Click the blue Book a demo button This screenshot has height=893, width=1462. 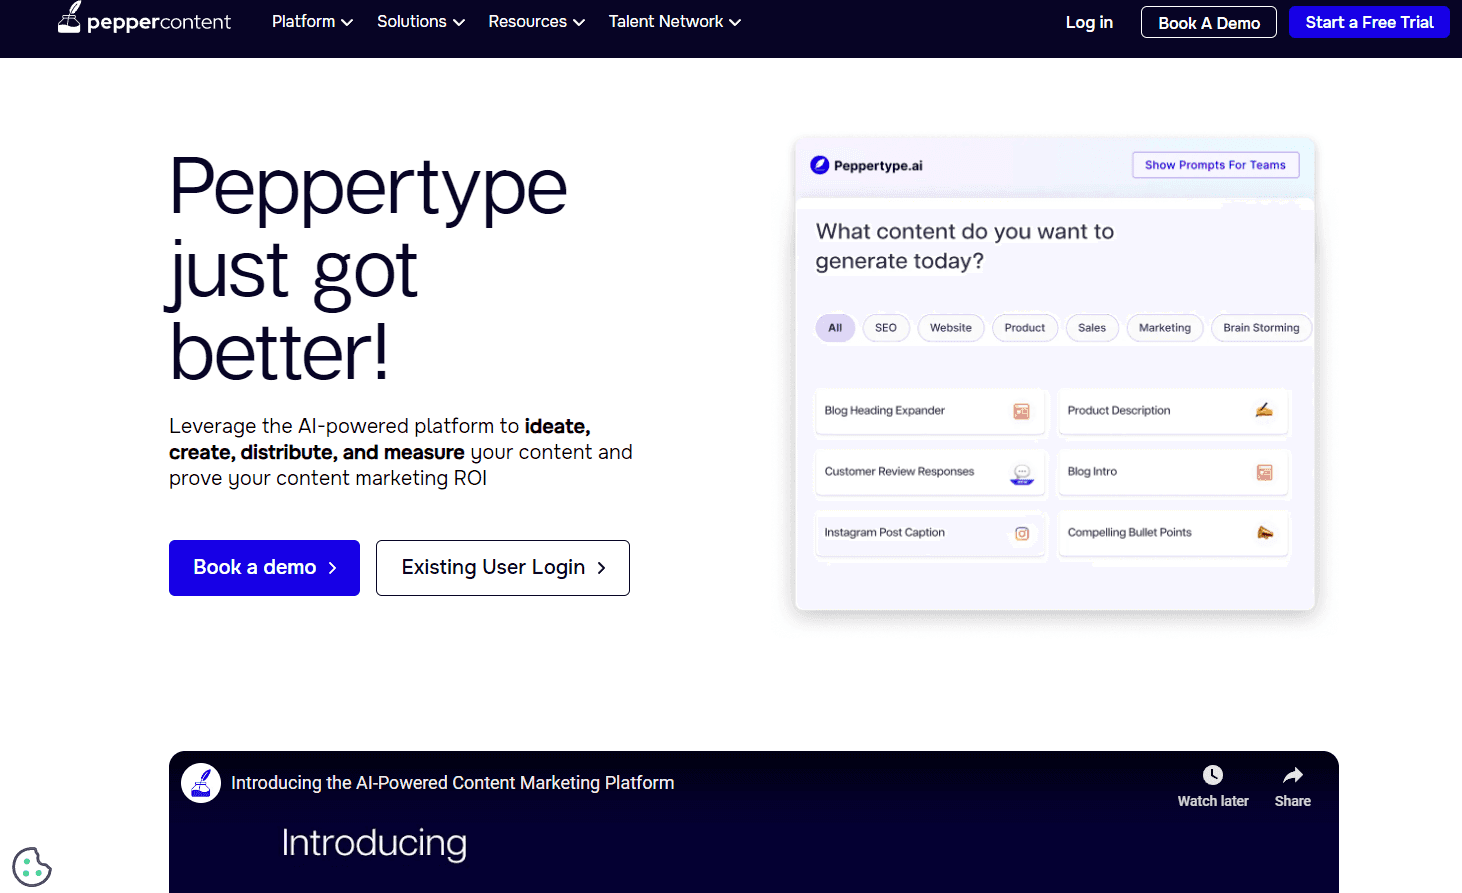(x=264, y=568)
